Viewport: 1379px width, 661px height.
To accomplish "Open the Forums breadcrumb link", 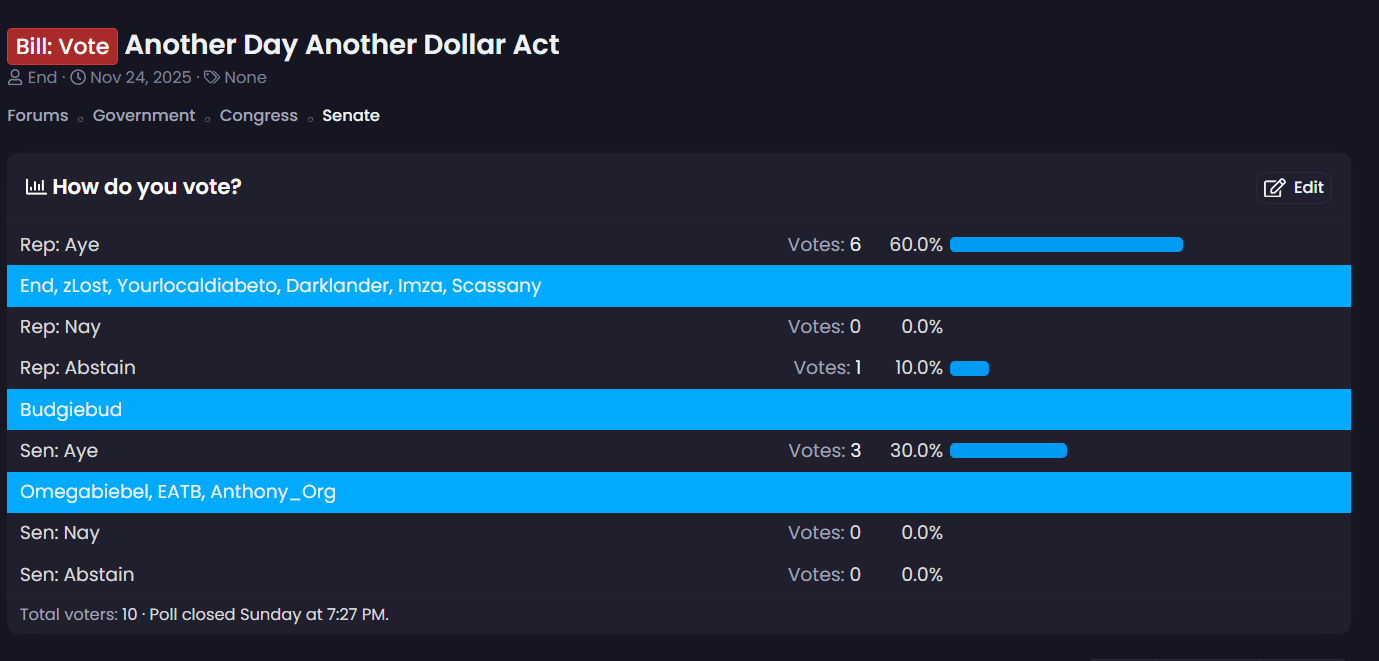I will [x=38, y=116].
